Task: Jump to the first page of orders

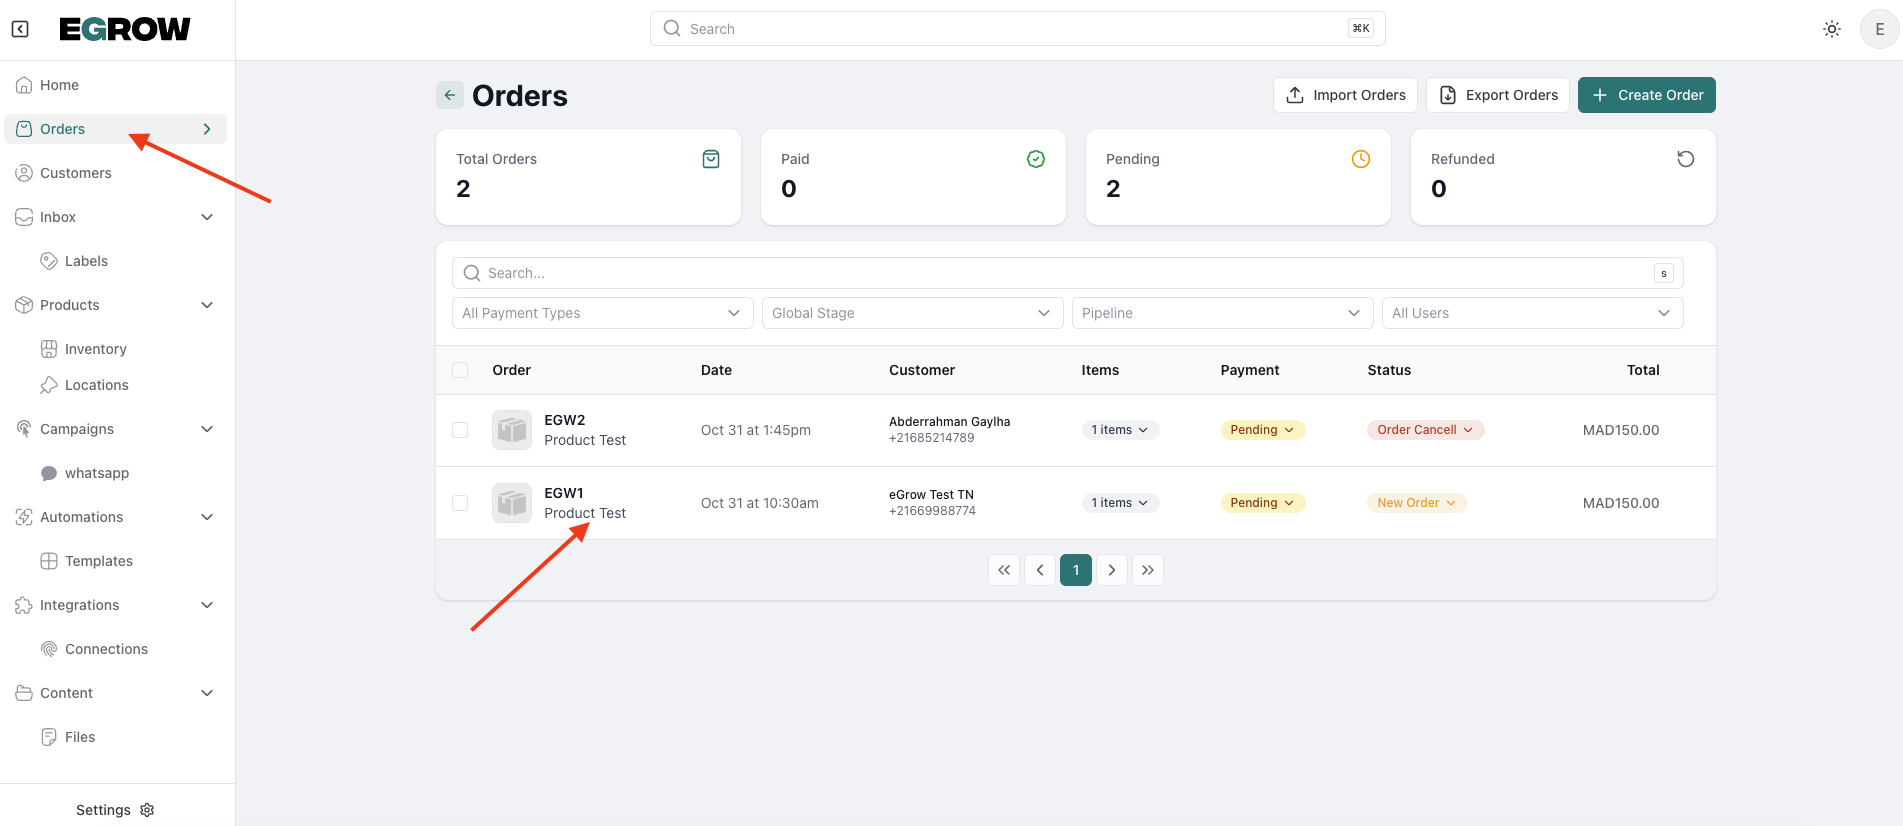Action: [1004, 570]
